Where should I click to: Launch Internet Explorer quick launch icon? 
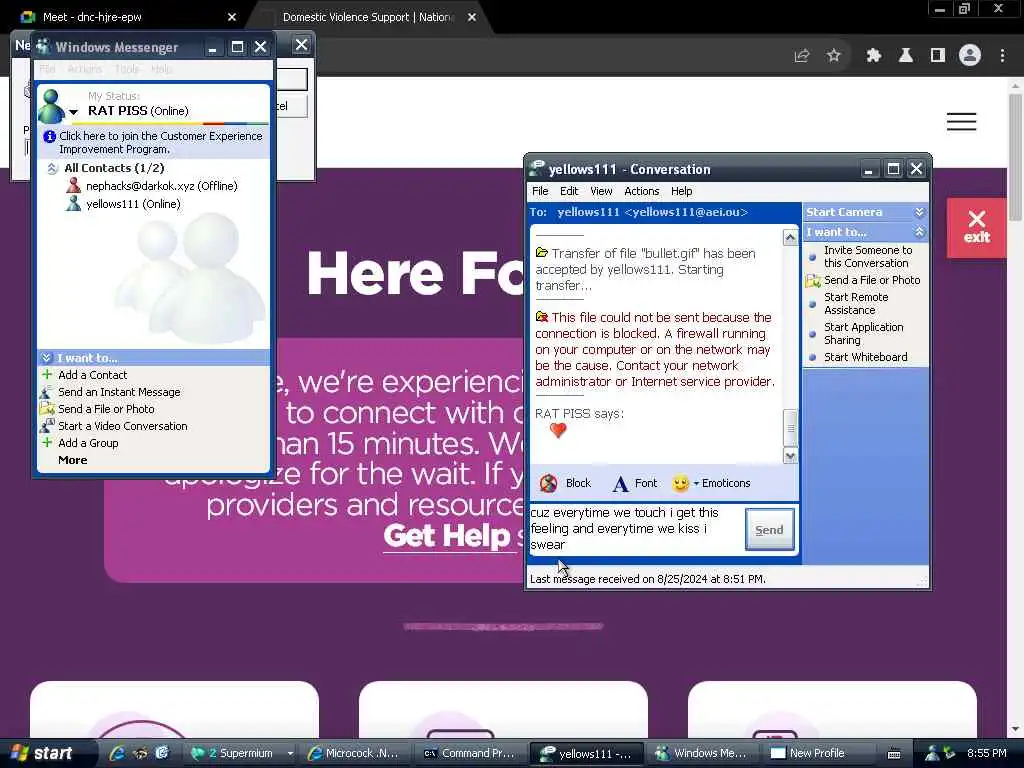tap(118, 753)
